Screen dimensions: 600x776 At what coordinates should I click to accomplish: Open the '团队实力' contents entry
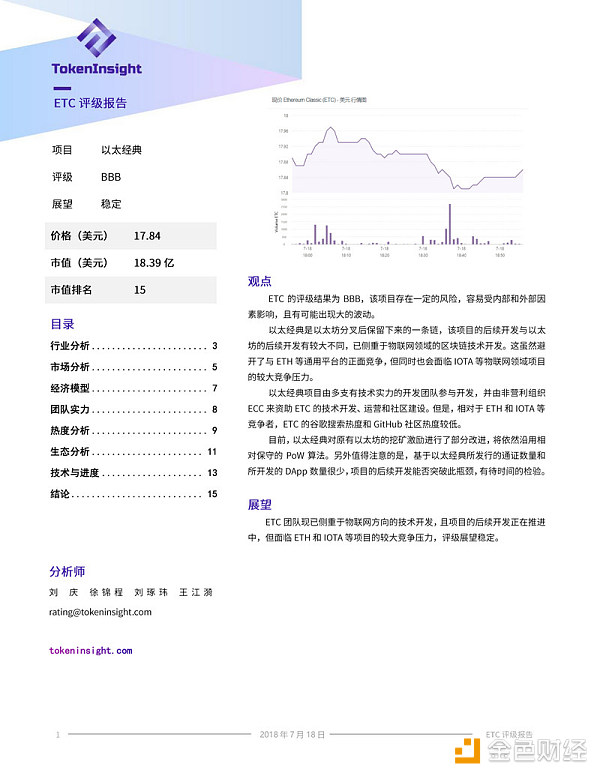point(134,409)
